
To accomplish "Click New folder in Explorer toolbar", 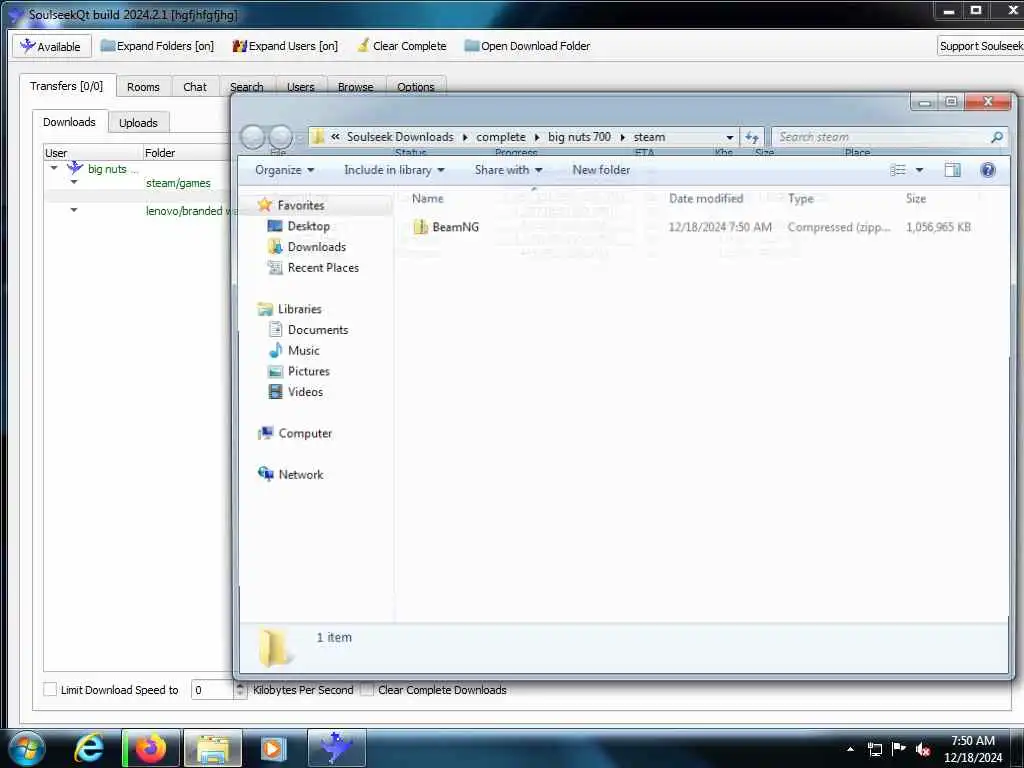I will point(601,170).
